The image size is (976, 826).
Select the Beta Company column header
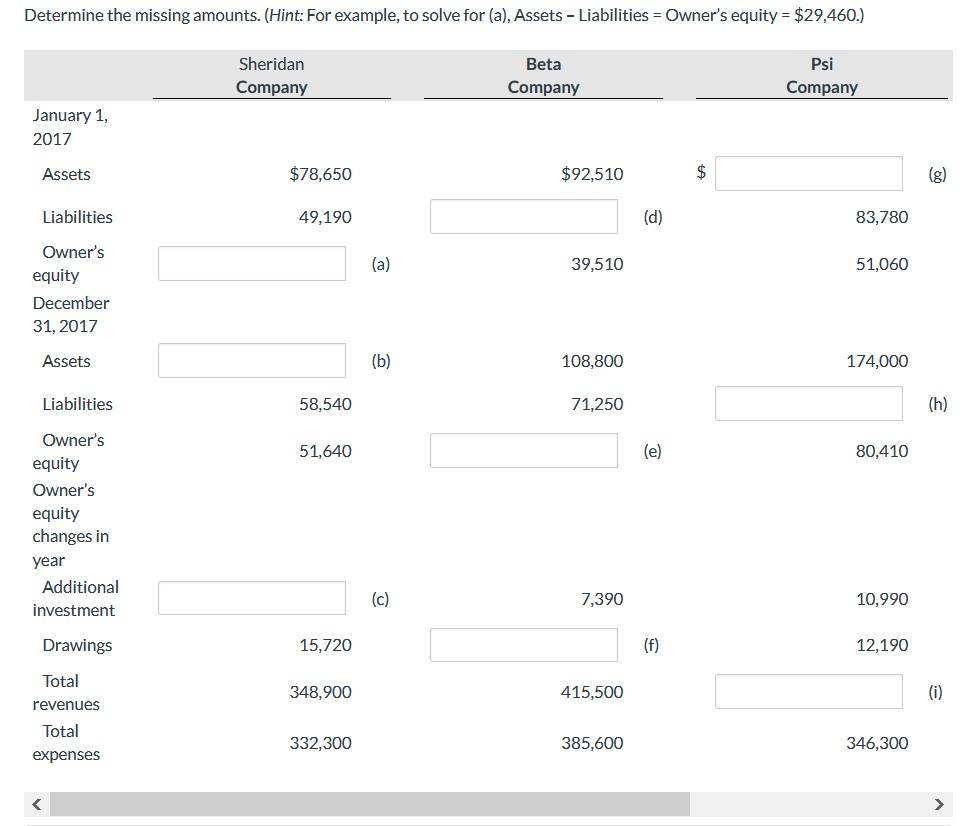(x=543, y=75)
